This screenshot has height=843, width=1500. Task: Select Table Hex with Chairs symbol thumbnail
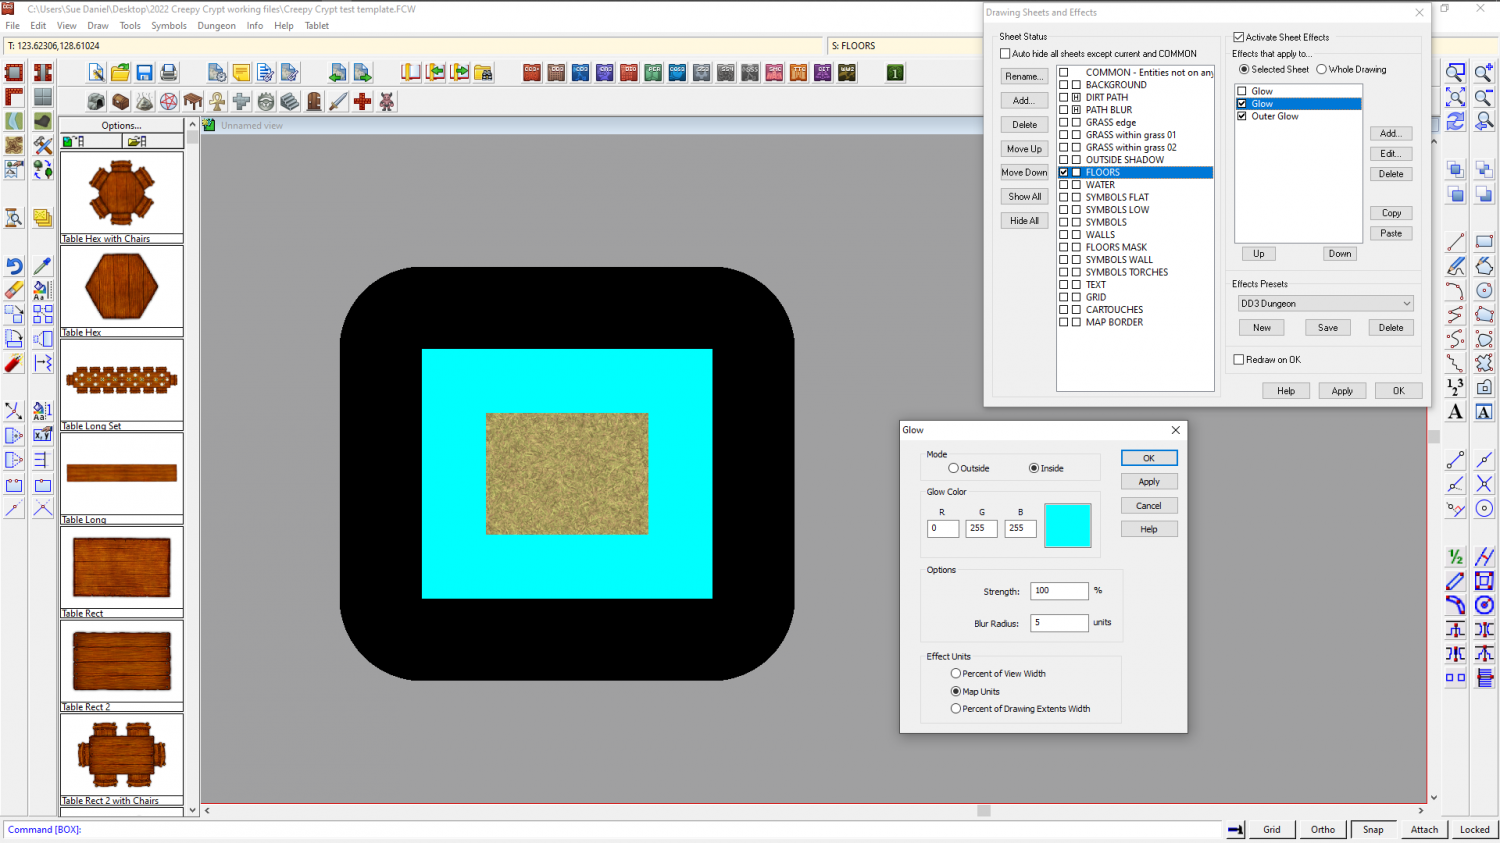tap(122, 193)
